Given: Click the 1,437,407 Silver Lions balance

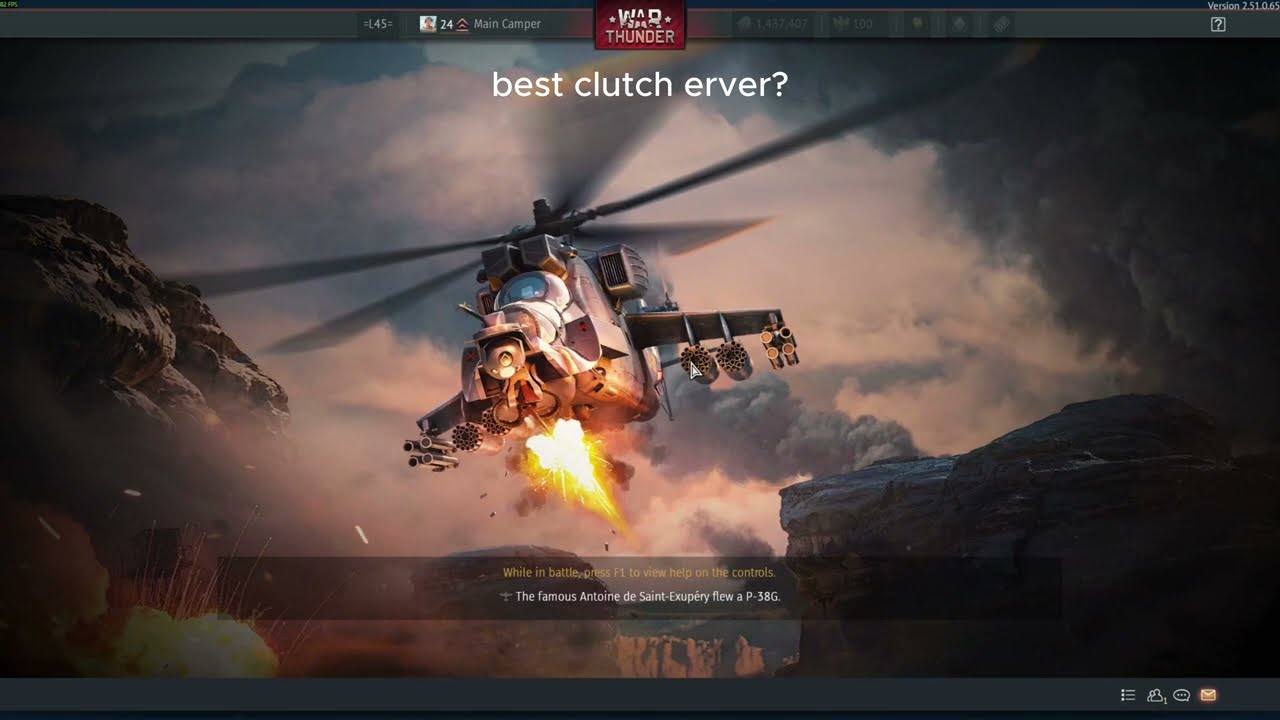Looking at the screenshot, I should tap(773, 24).
